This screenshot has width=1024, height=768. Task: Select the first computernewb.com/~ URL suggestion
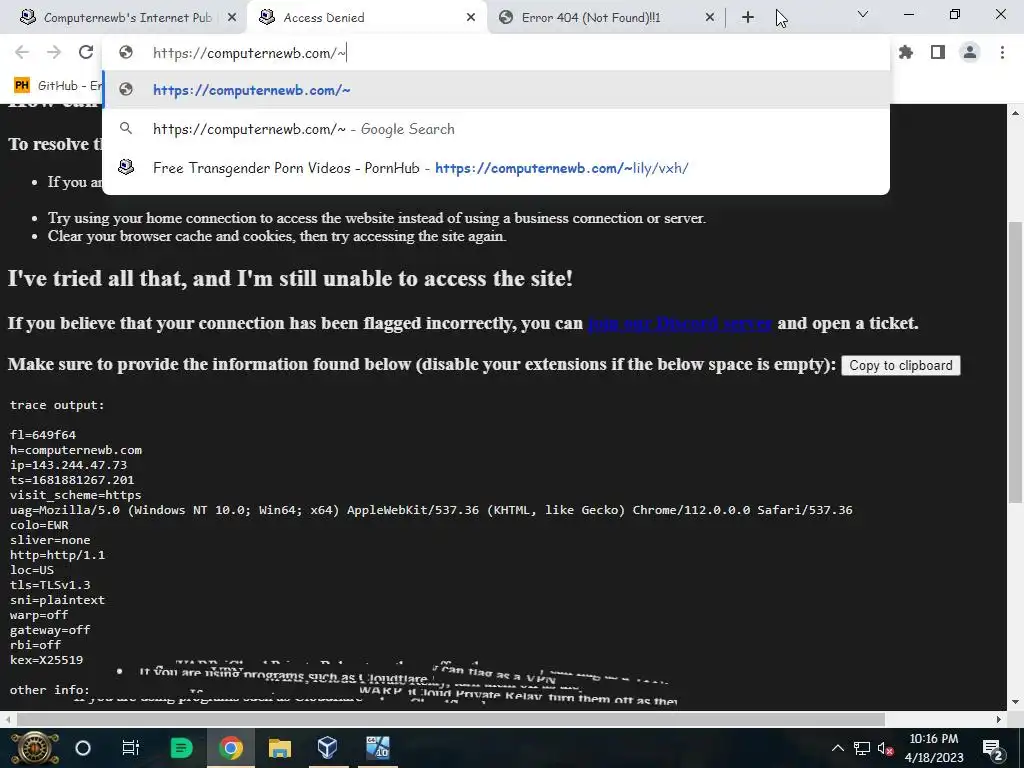pos(496,90)
